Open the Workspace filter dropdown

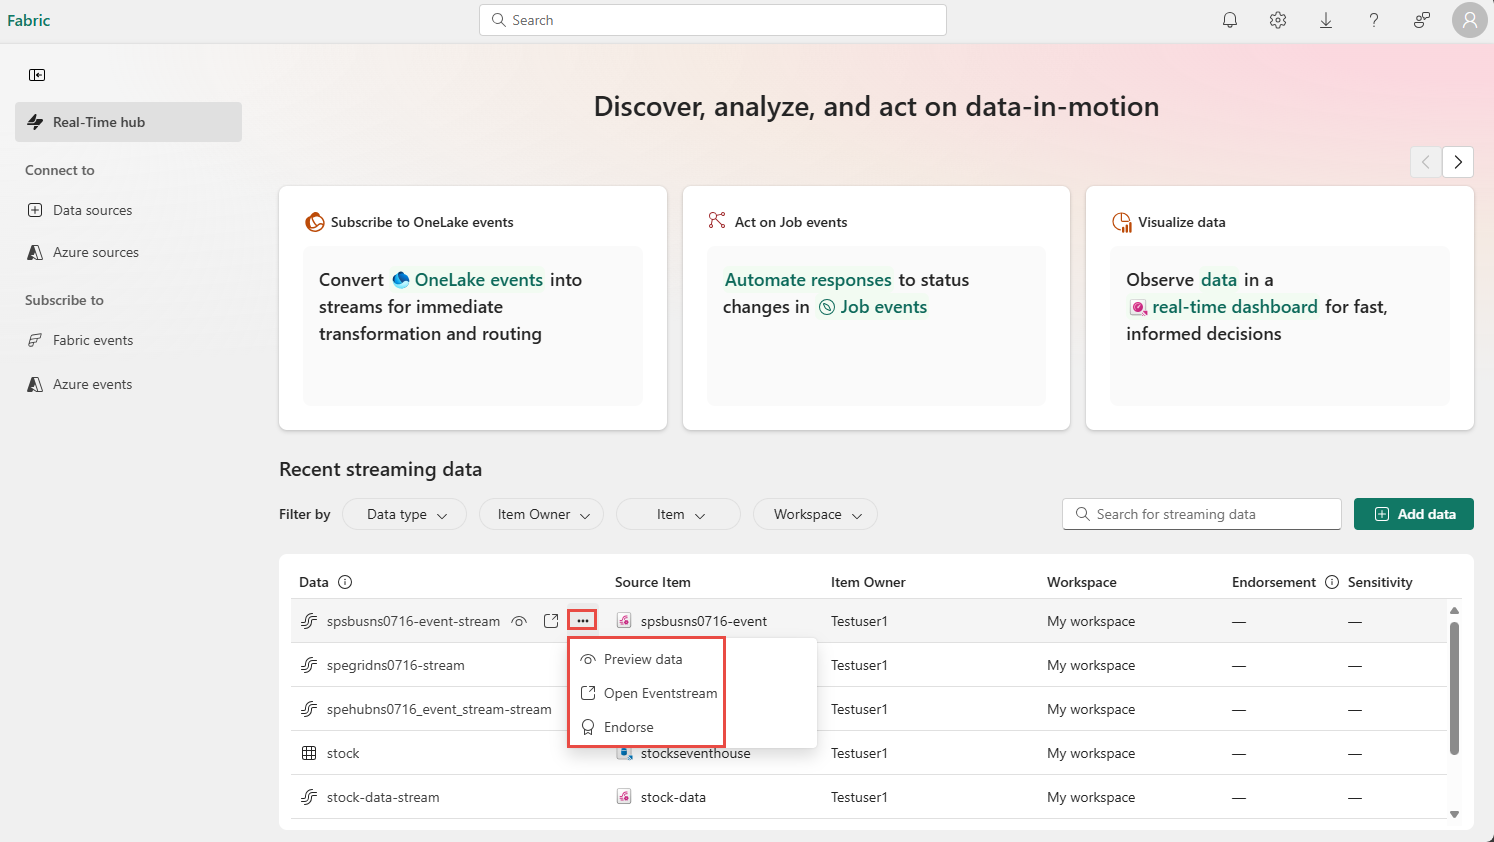pos(815,514)
